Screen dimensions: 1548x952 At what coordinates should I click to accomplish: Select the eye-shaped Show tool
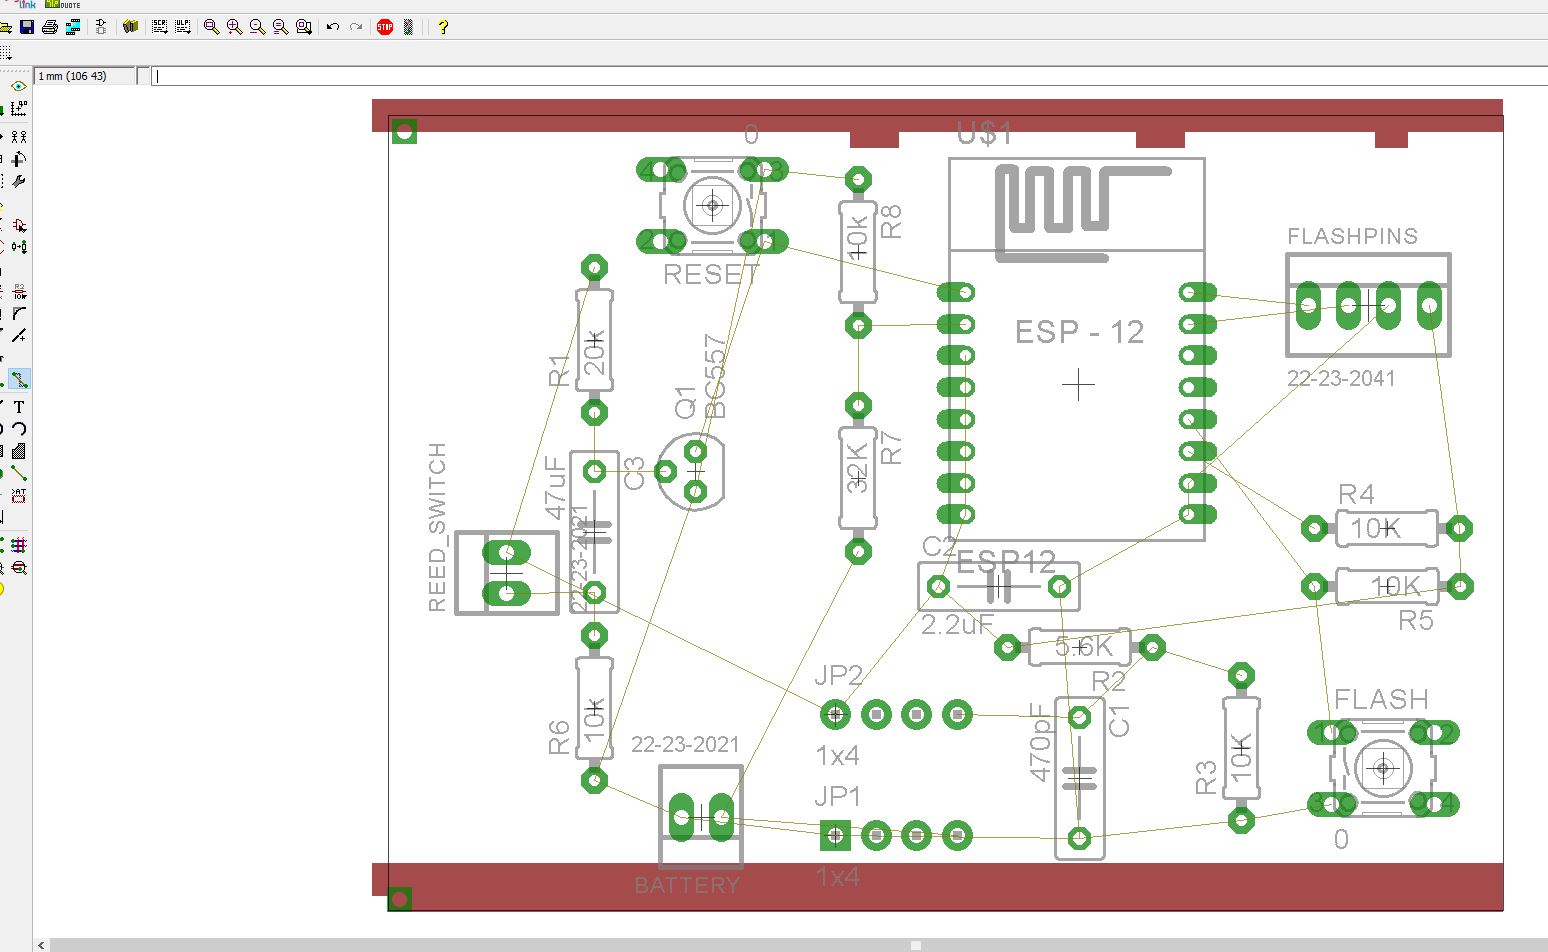click(17, 86)
